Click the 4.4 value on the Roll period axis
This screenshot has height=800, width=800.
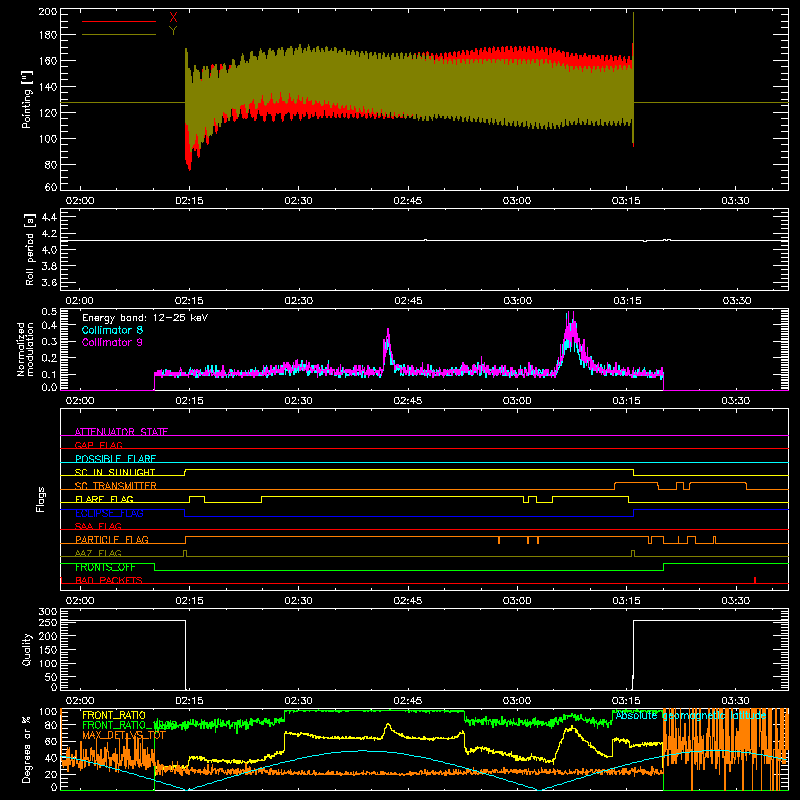(49, 217)
